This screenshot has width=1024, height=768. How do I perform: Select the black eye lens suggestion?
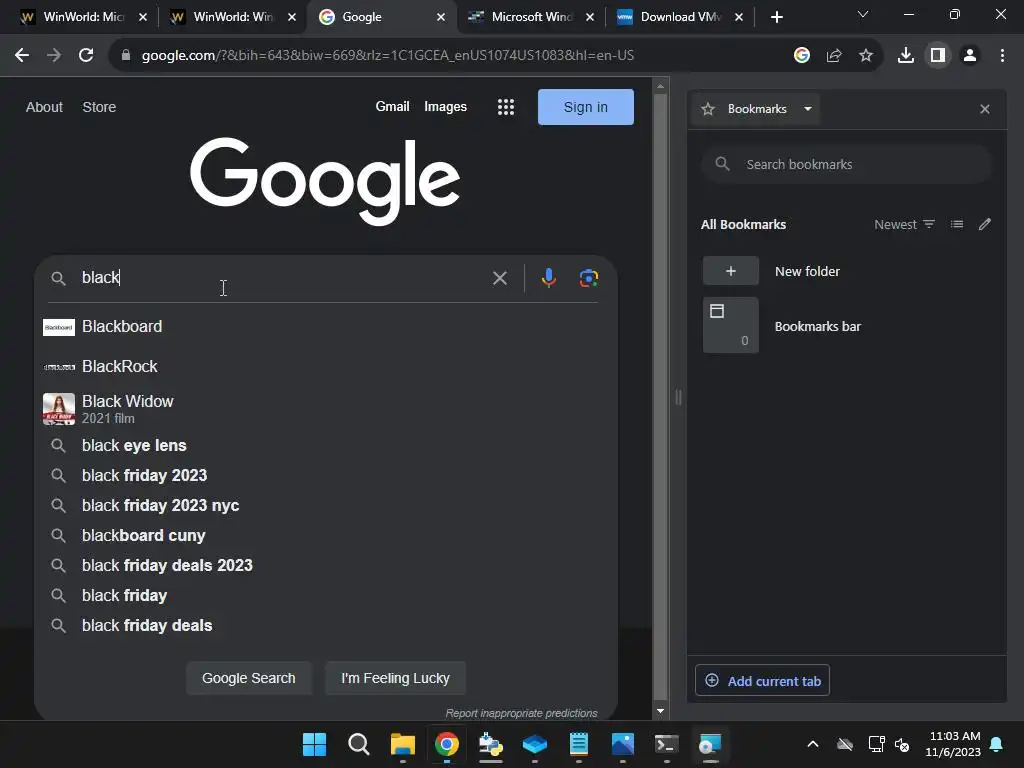tap(325, 445)
